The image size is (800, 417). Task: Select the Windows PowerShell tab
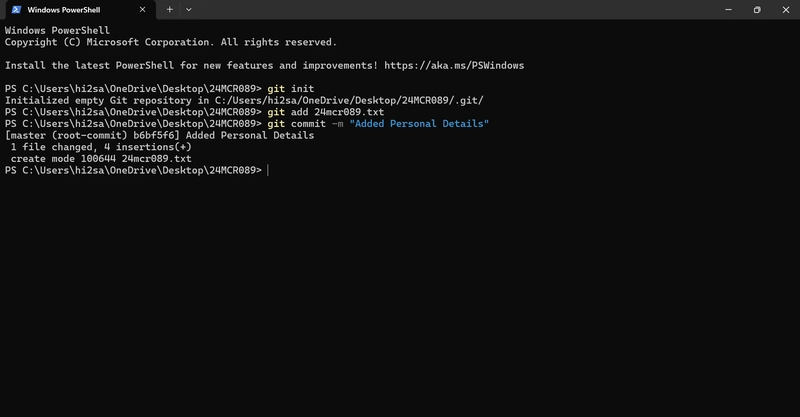pos(79,10)
